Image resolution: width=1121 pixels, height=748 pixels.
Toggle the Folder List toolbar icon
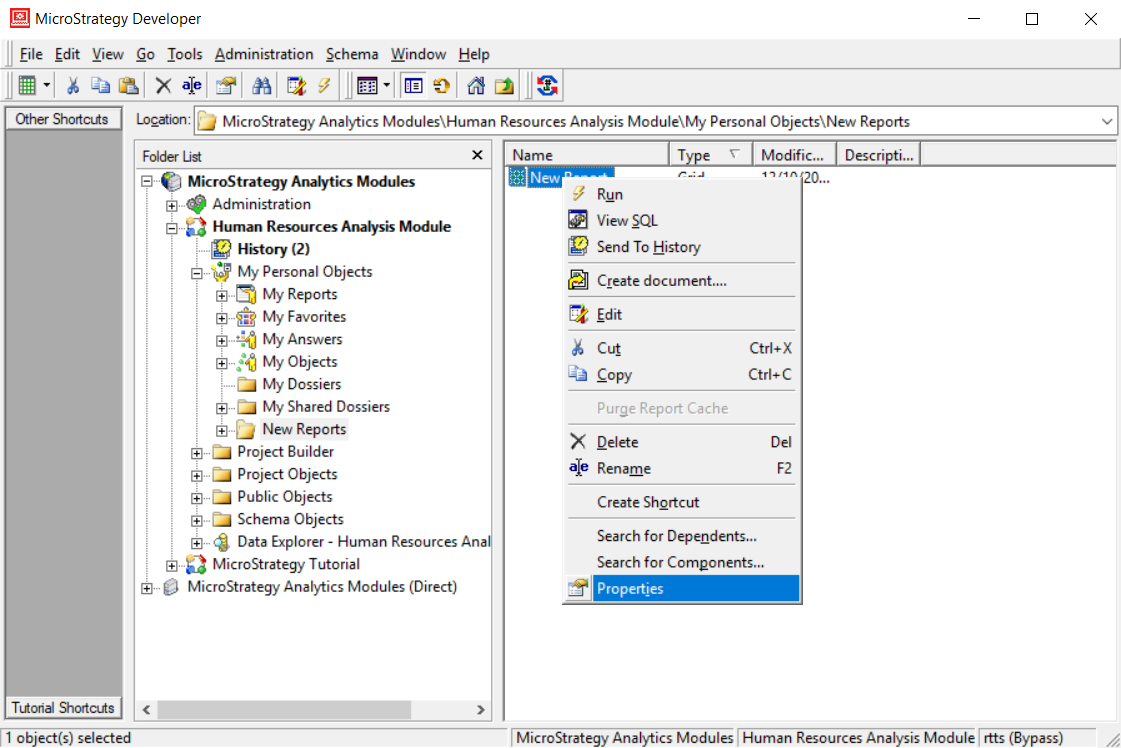[413, 86]
